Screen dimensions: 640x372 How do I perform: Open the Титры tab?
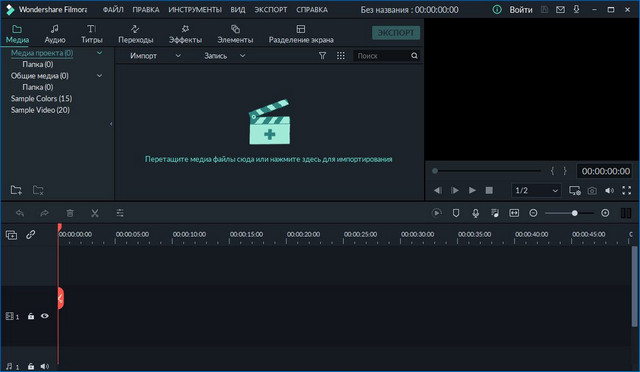click(x=91, y=34)
